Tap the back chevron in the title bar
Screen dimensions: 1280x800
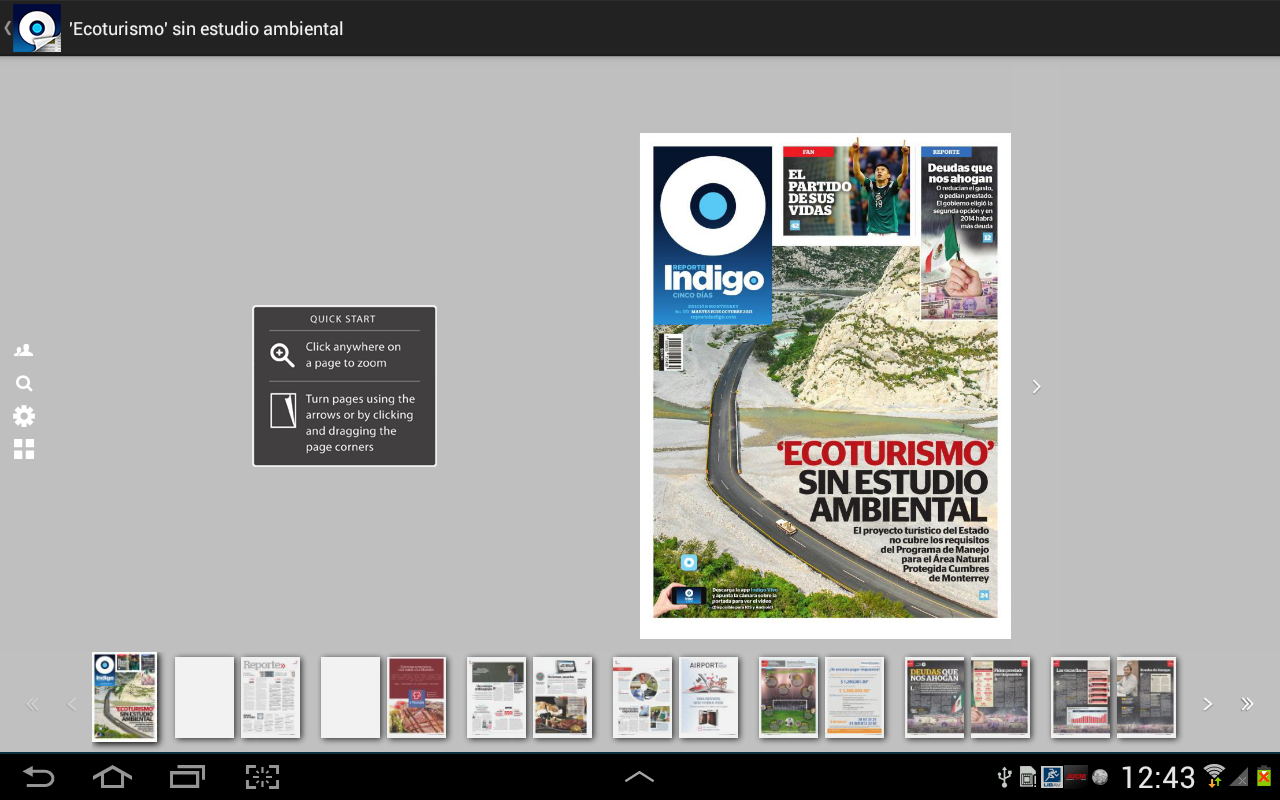[7, 28]
